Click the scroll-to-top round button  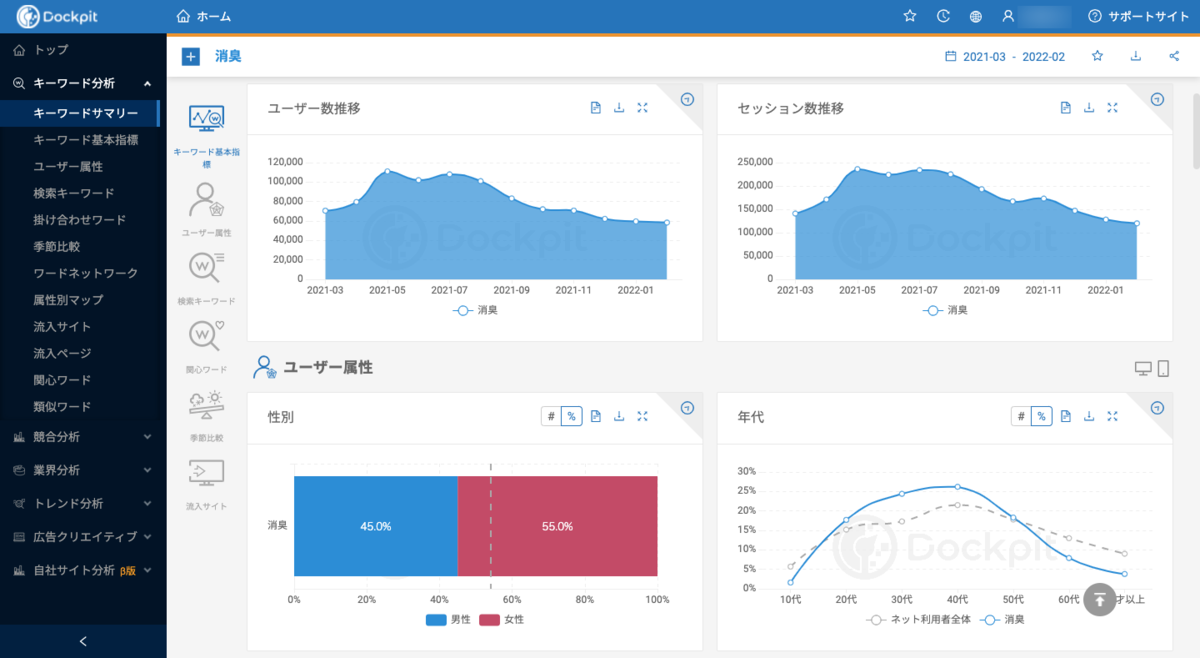1099,599
